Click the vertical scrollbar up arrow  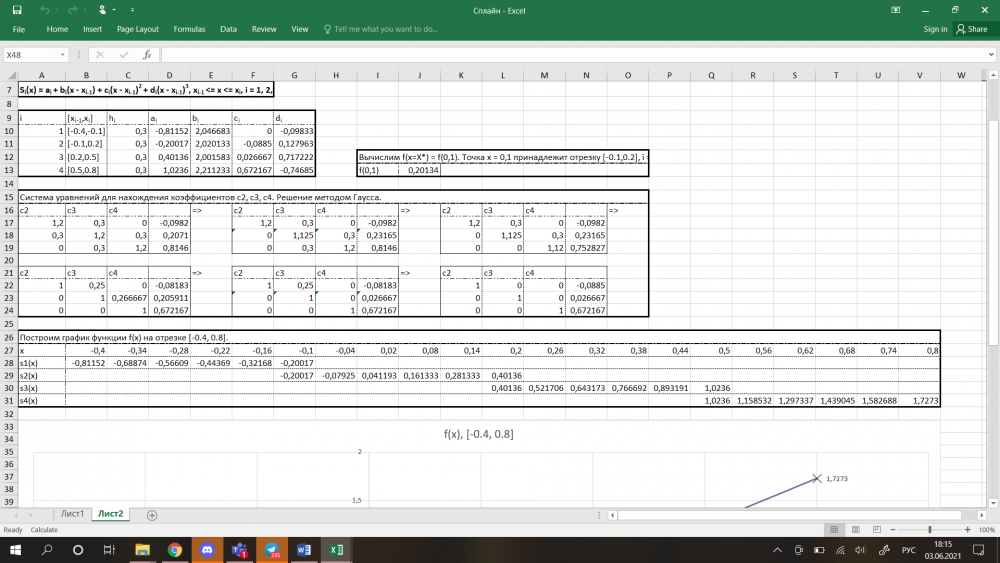(x=994, y=75)
